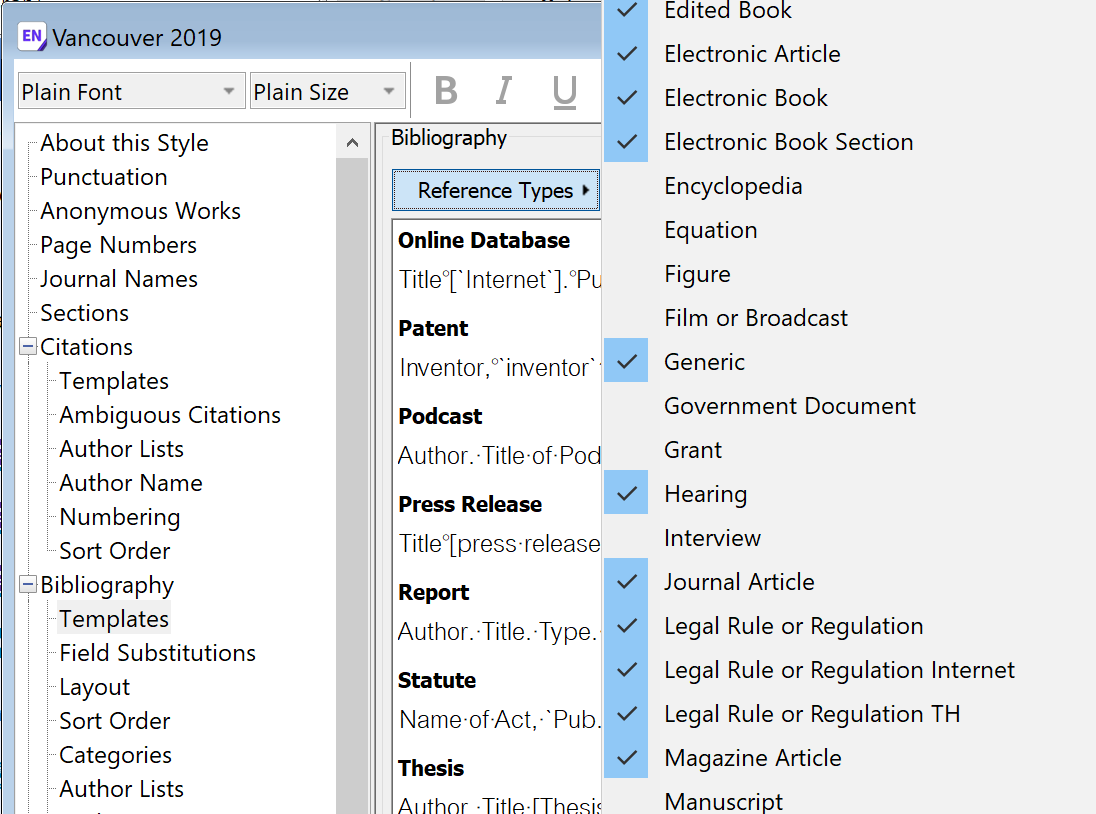Open Layout settings

coord(94,688)
